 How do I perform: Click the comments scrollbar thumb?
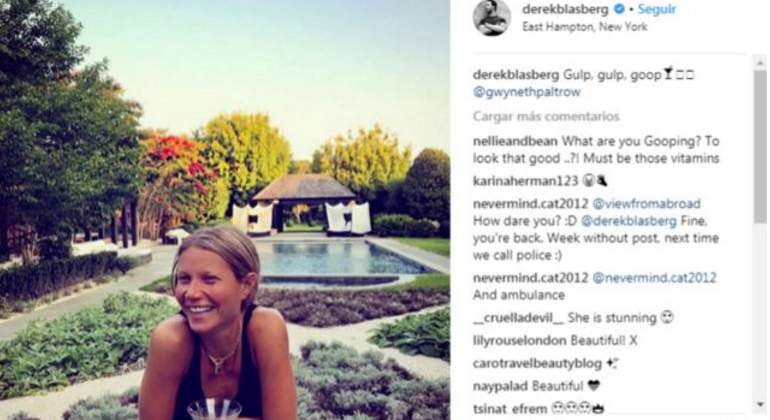[760, 146]
